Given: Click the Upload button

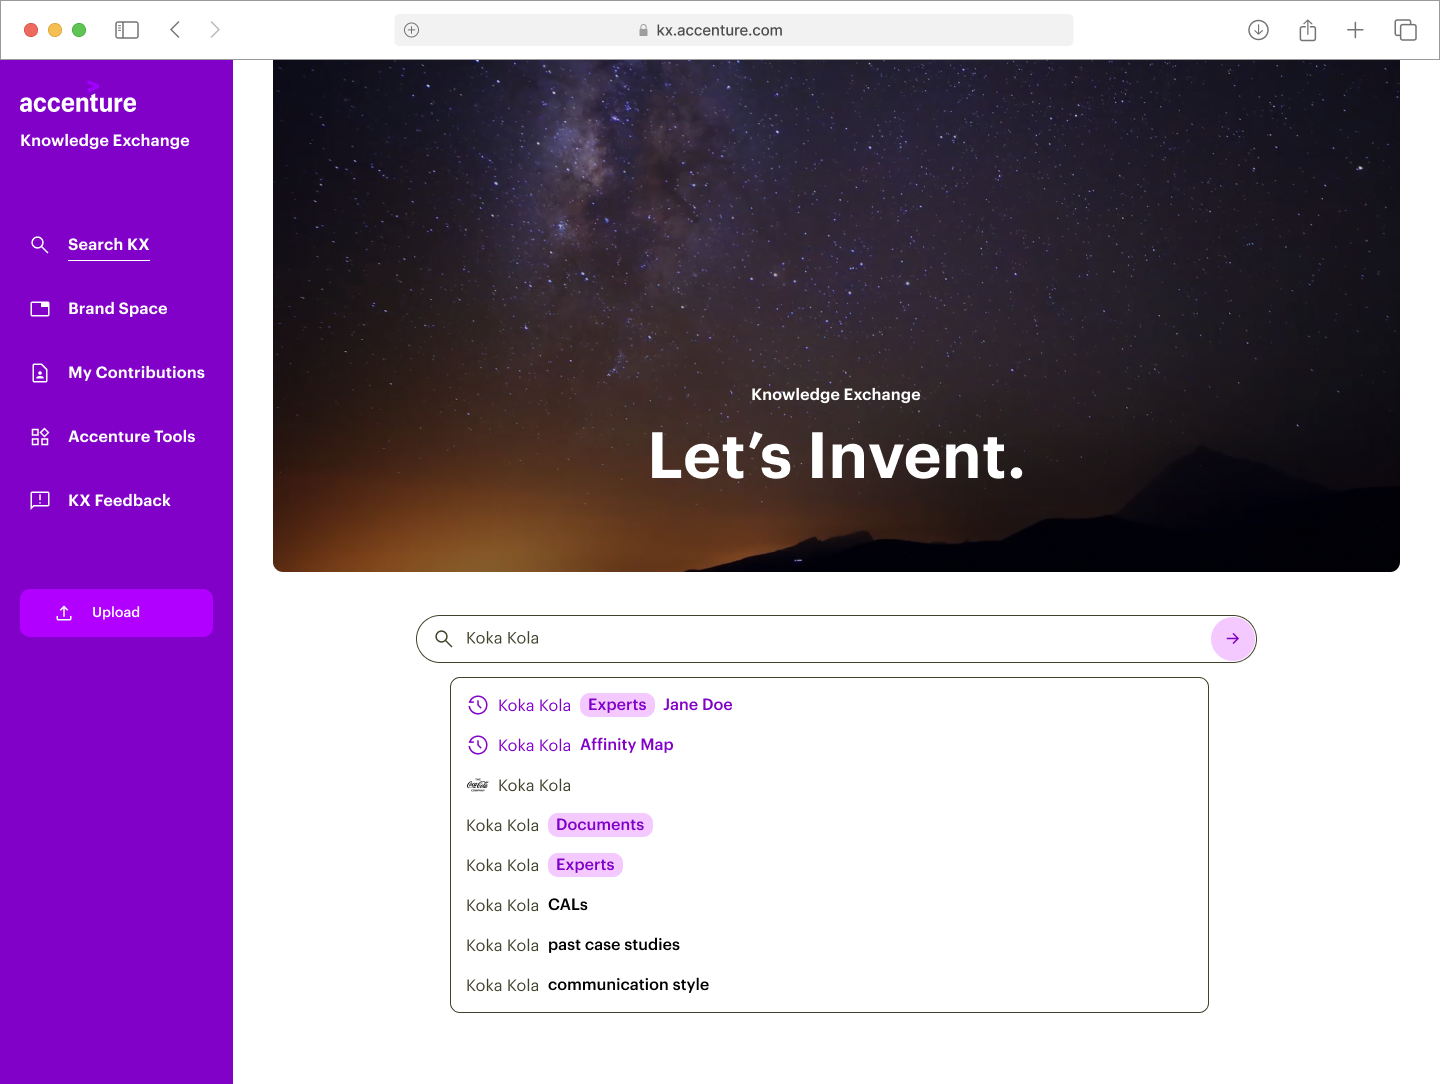Looking at the screenshot, I should click(x=116, y=613).
